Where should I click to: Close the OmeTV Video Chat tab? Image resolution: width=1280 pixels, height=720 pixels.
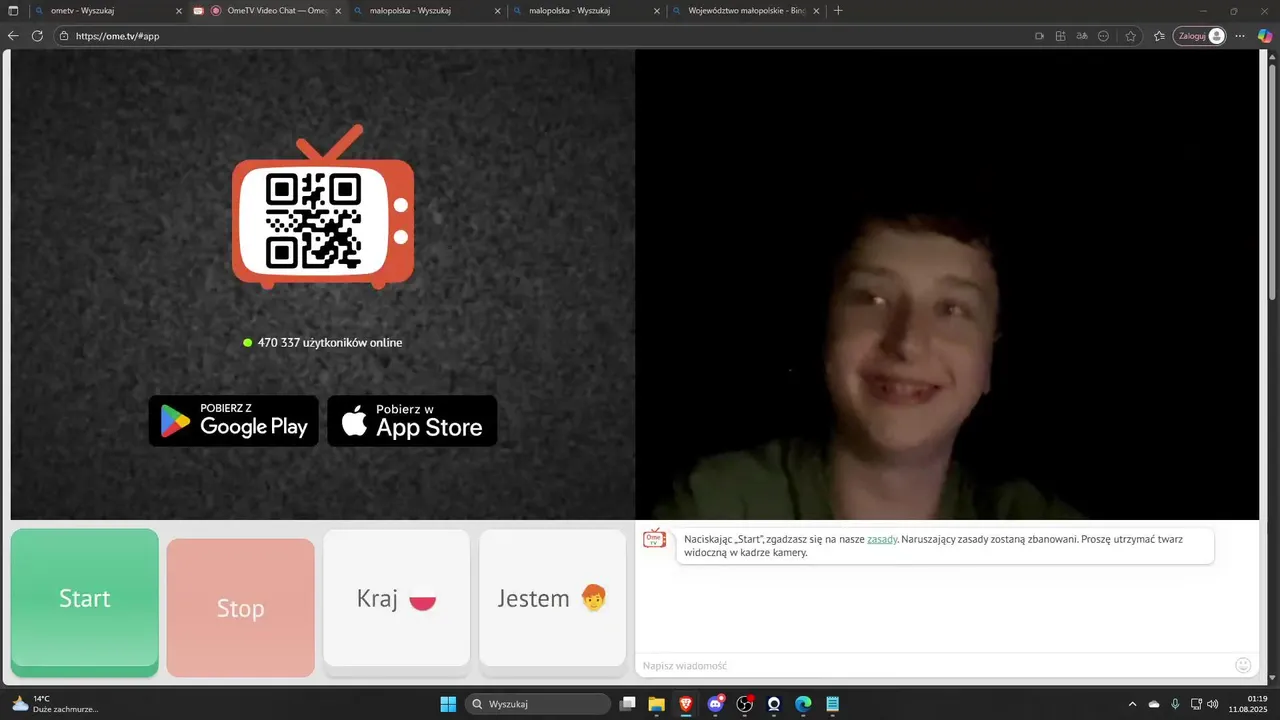[338, 11]
